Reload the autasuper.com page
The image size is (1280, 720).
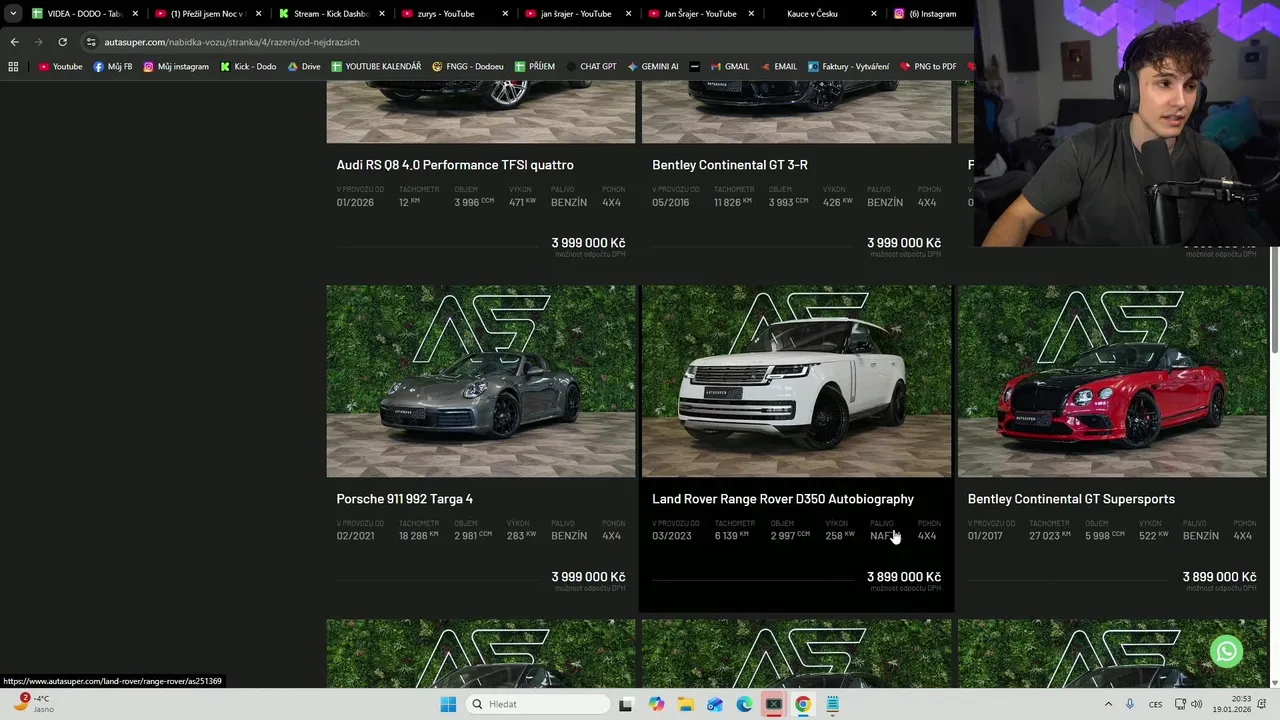pos(62,42)
